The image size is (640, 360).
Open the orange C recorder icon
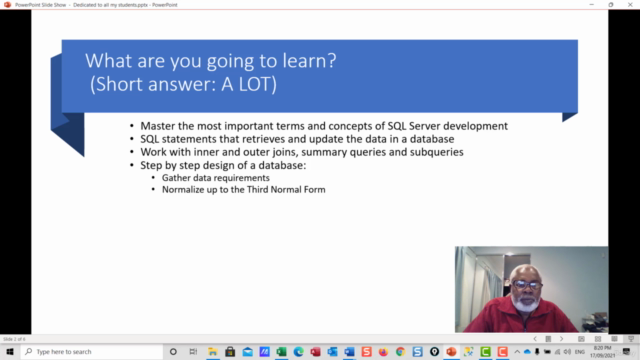(502, 351)
